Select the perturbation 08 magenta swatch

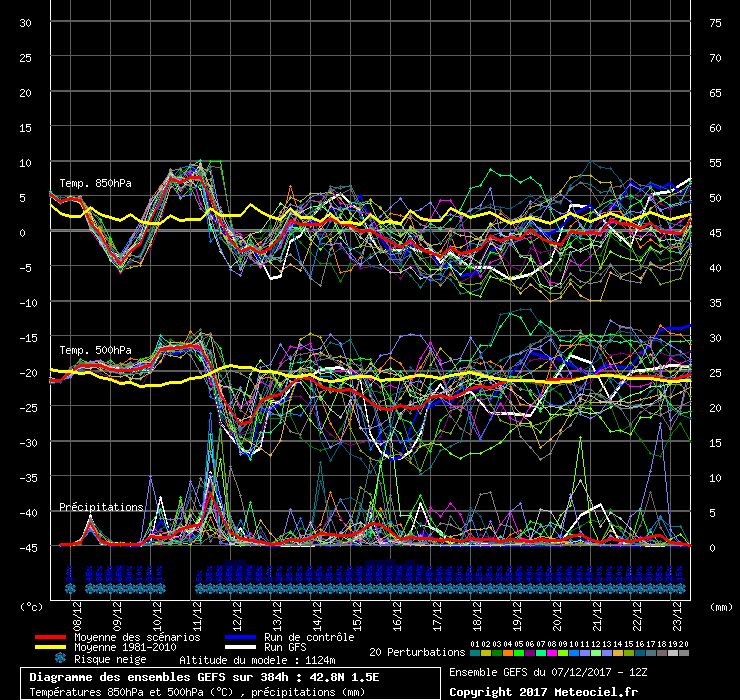552,653
